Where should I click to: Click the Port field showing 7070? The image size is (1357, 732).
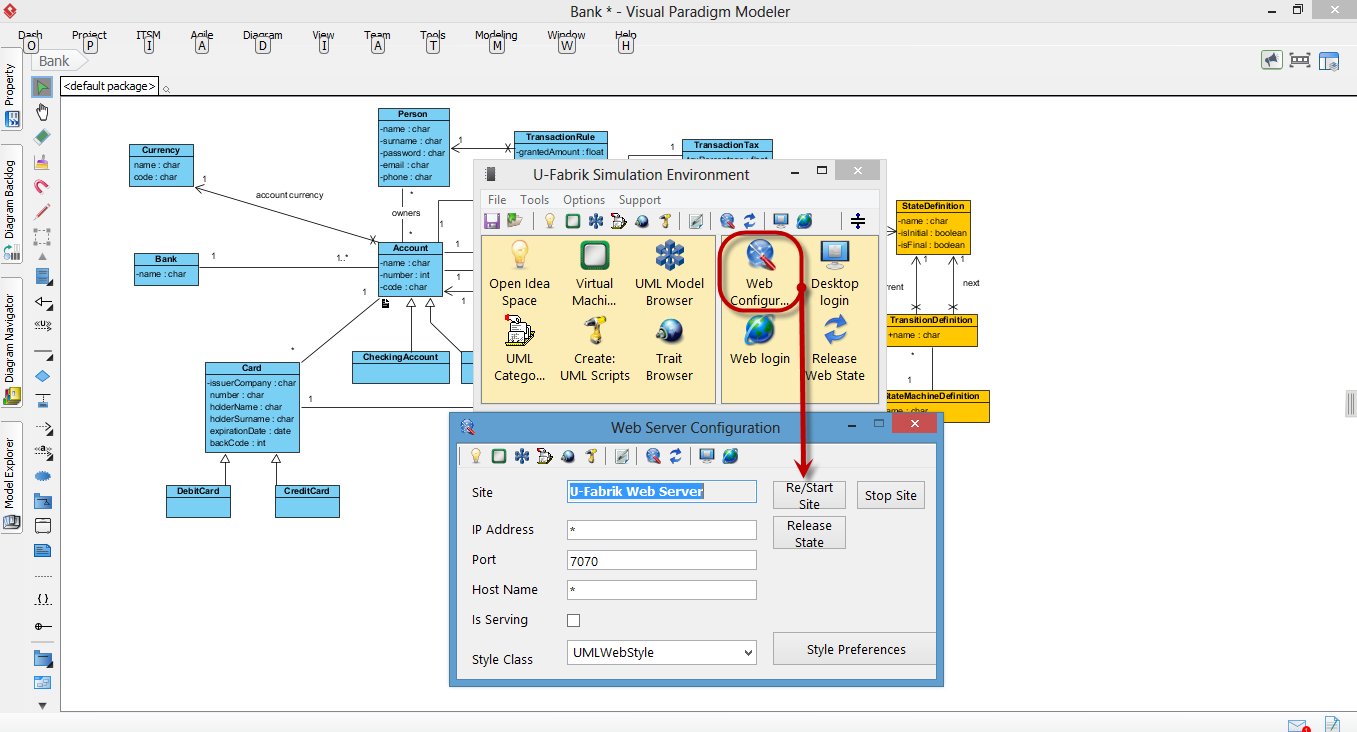click(x=661, y=560)
